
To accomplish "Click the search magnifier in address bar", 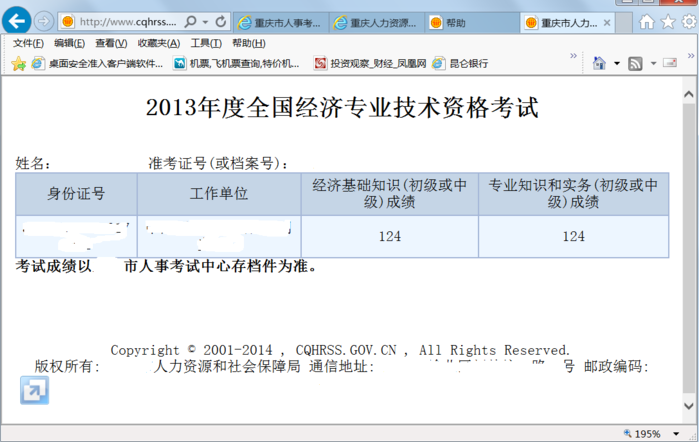I will pyautogui.click(x=190, y=21).
